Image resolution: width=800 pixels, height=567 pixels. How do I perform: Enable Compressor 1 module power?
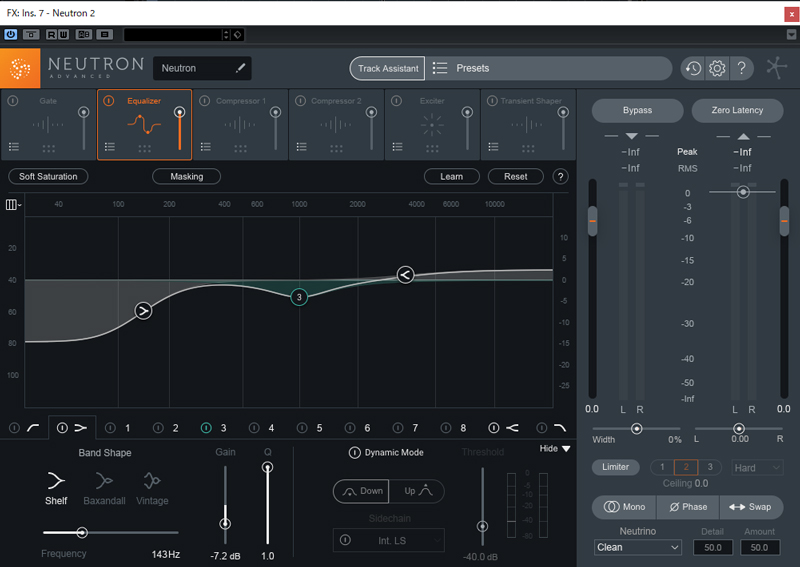tap(205, 101)
